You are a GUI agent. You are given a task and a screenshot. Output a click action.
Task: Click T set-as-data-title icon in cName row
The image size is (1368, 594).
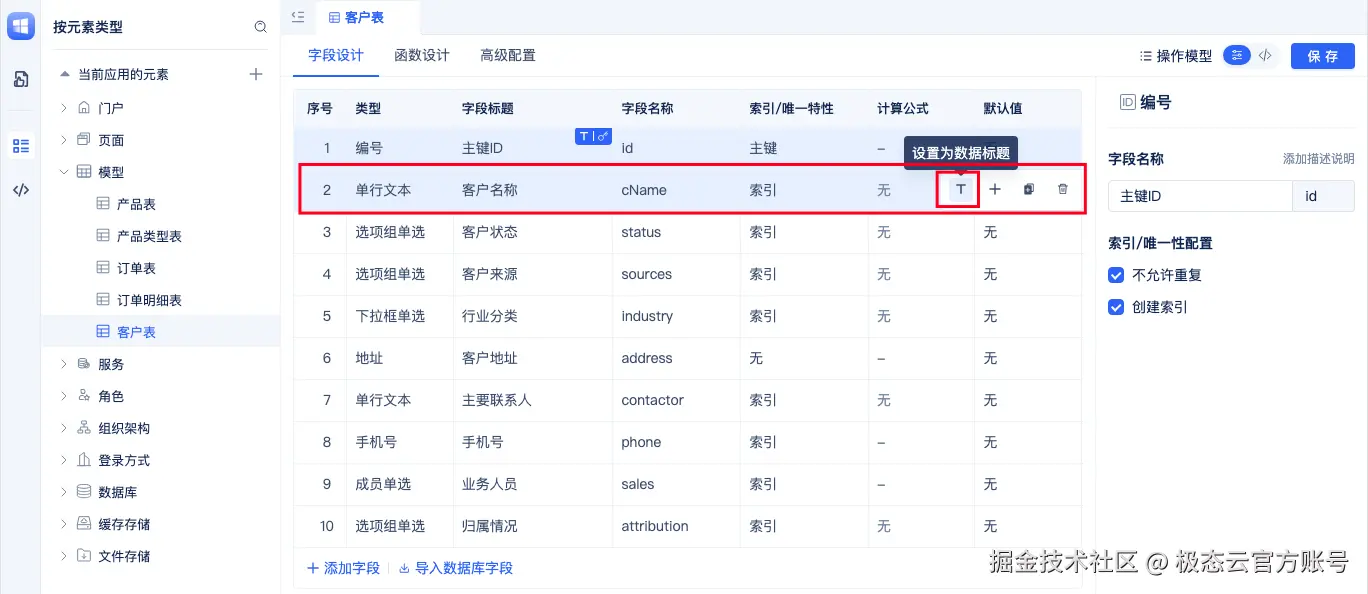[961, 189]
